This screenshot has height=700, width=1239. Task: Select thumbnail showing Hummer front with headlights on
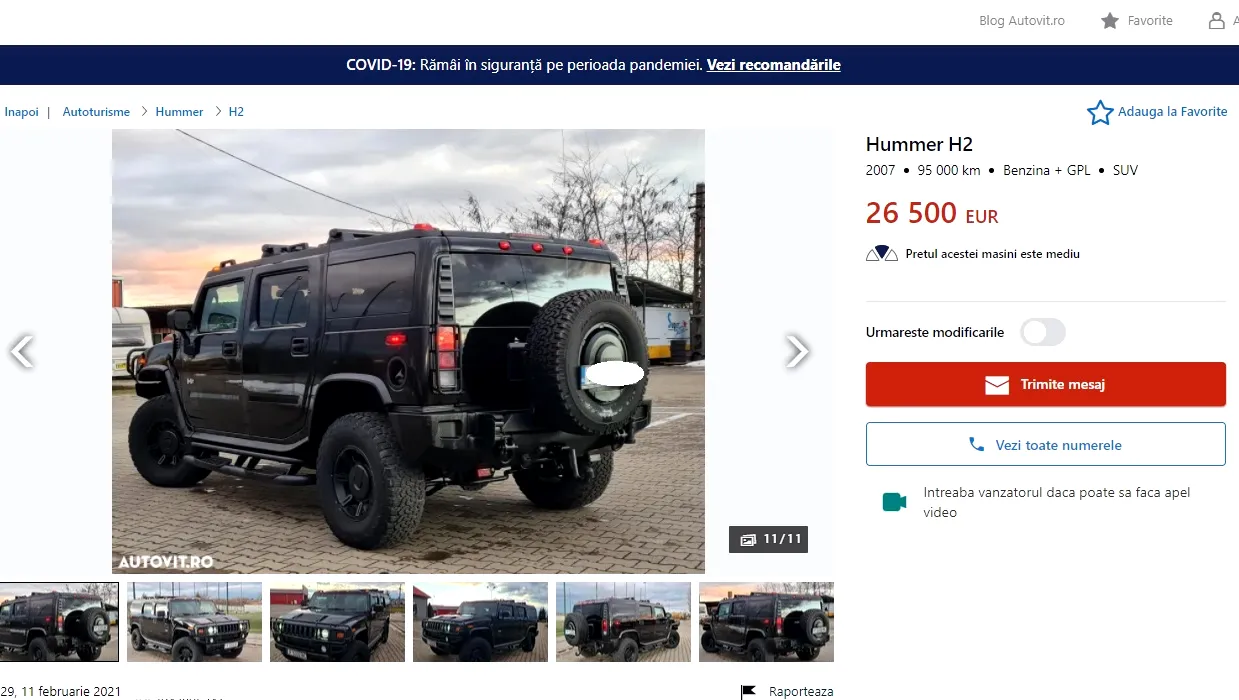[337, 622]
